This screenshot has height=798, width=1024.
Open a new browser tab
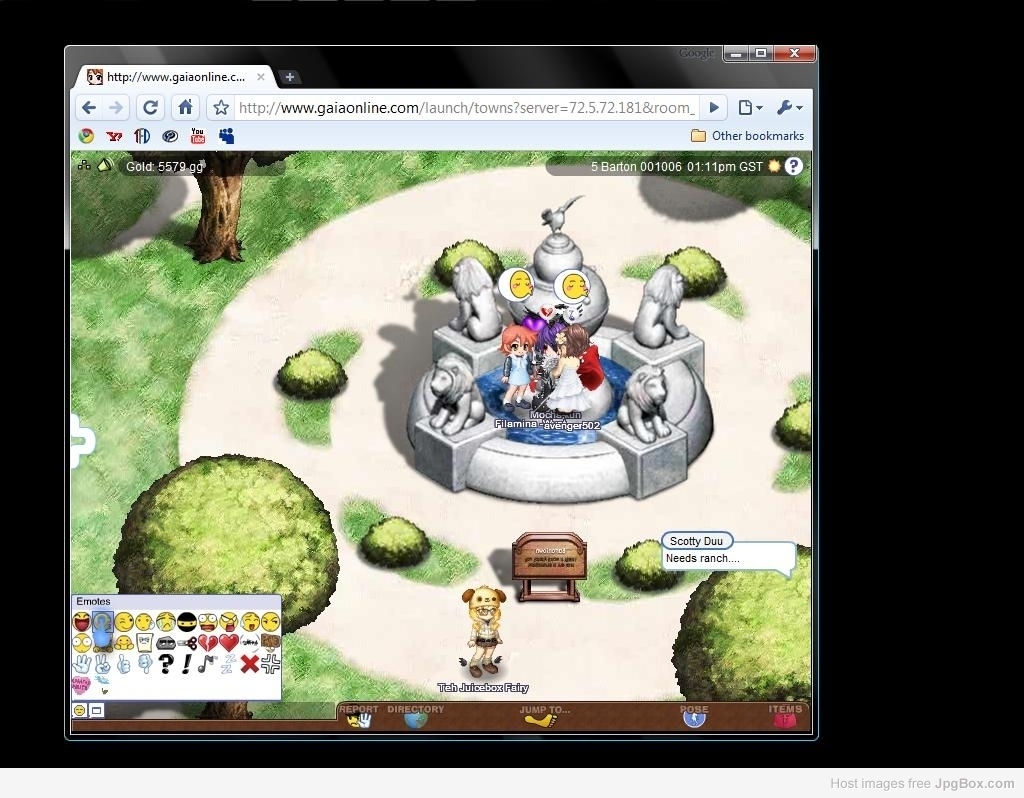pyautogui.click(x=289, y=77)
